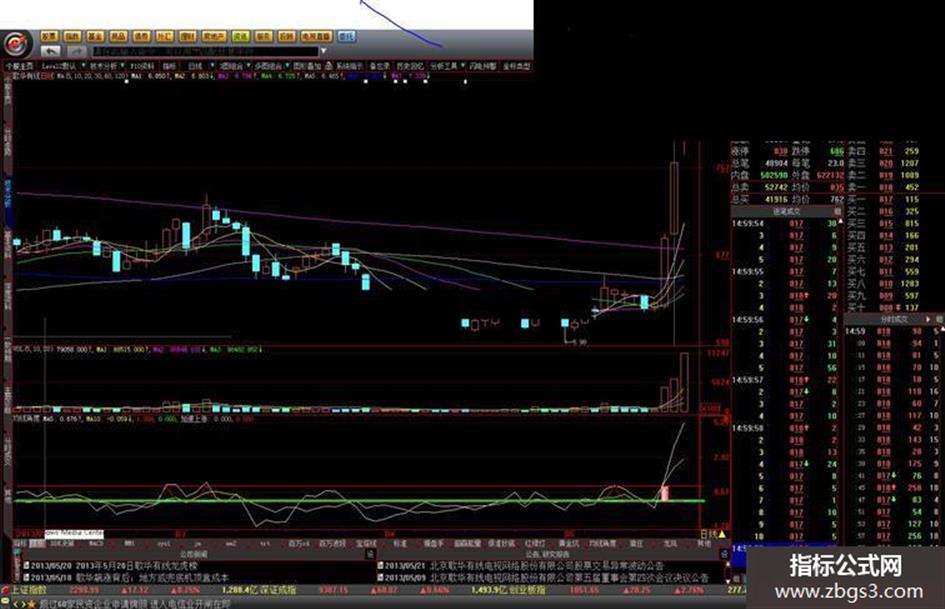This screenshot has height=609, width=945.
Task: Go back with the left arrow button
Action: (51, 51)
